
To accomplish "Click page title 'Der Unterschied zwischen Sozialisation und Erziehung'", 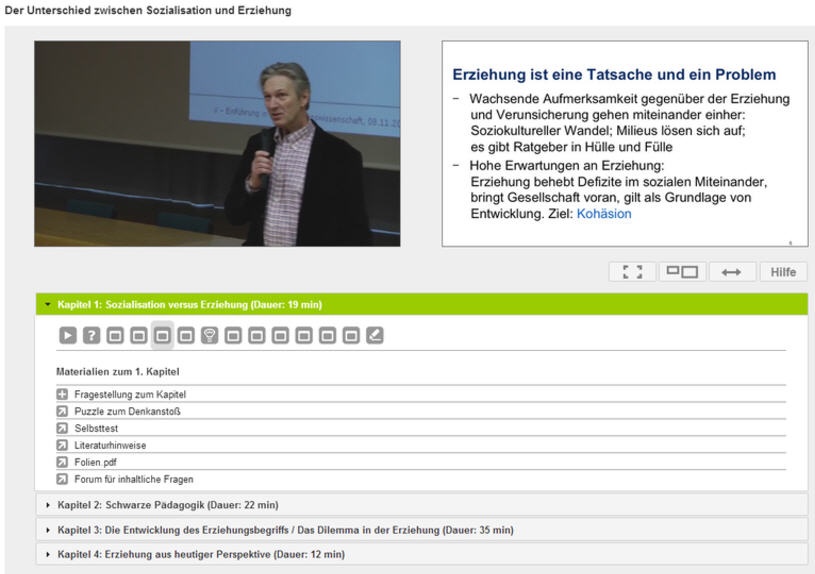I will pyautogui.click(x=148, y=10).
